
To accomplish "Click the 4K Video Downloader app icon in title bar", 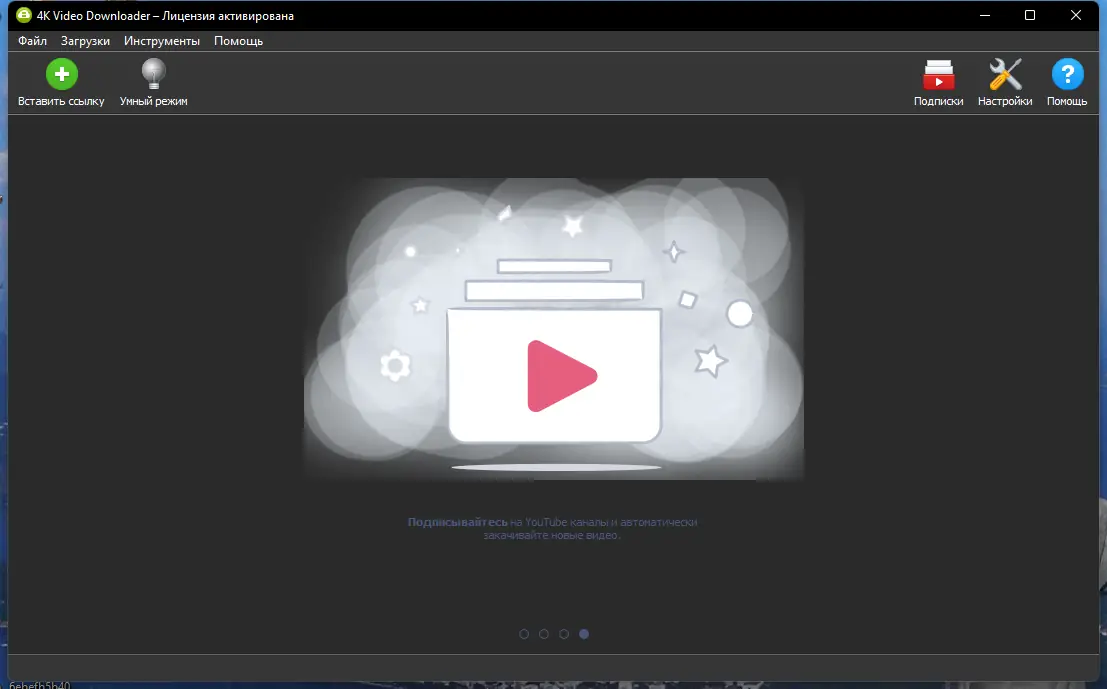I will pos(24,15).
